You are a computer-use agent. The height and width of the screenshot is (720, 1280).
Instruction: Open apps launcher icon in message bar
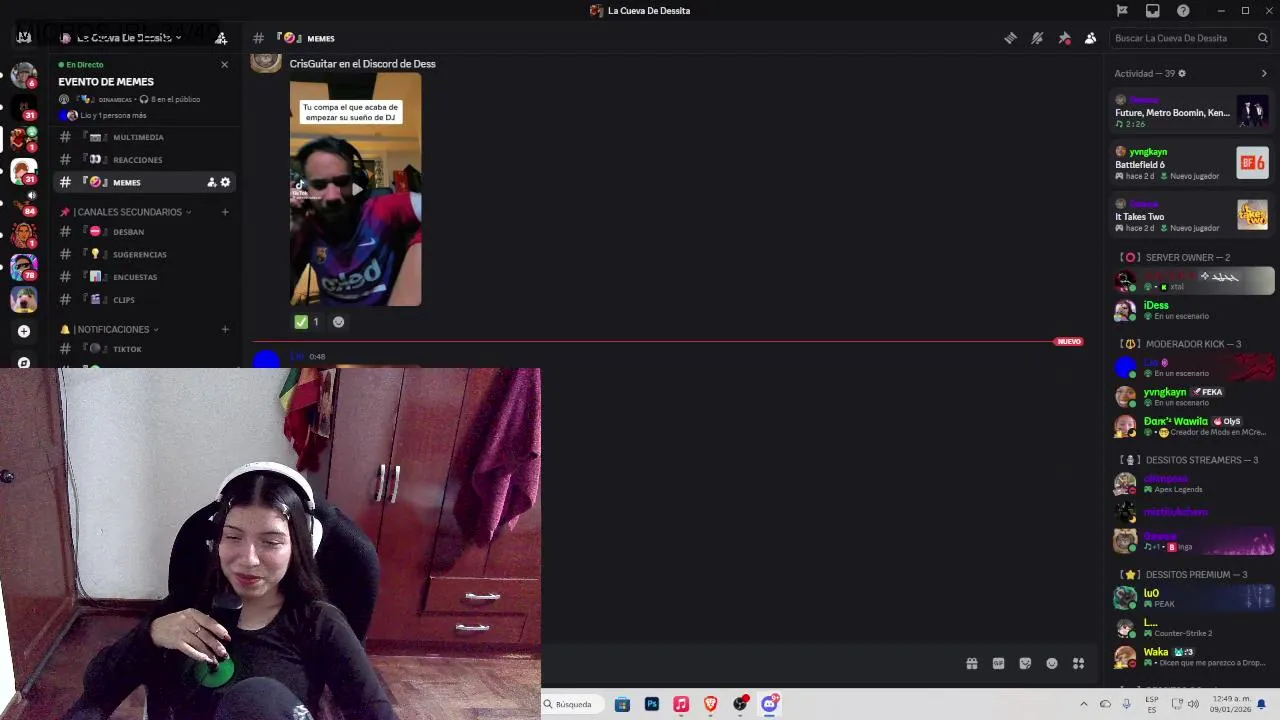1078,663
